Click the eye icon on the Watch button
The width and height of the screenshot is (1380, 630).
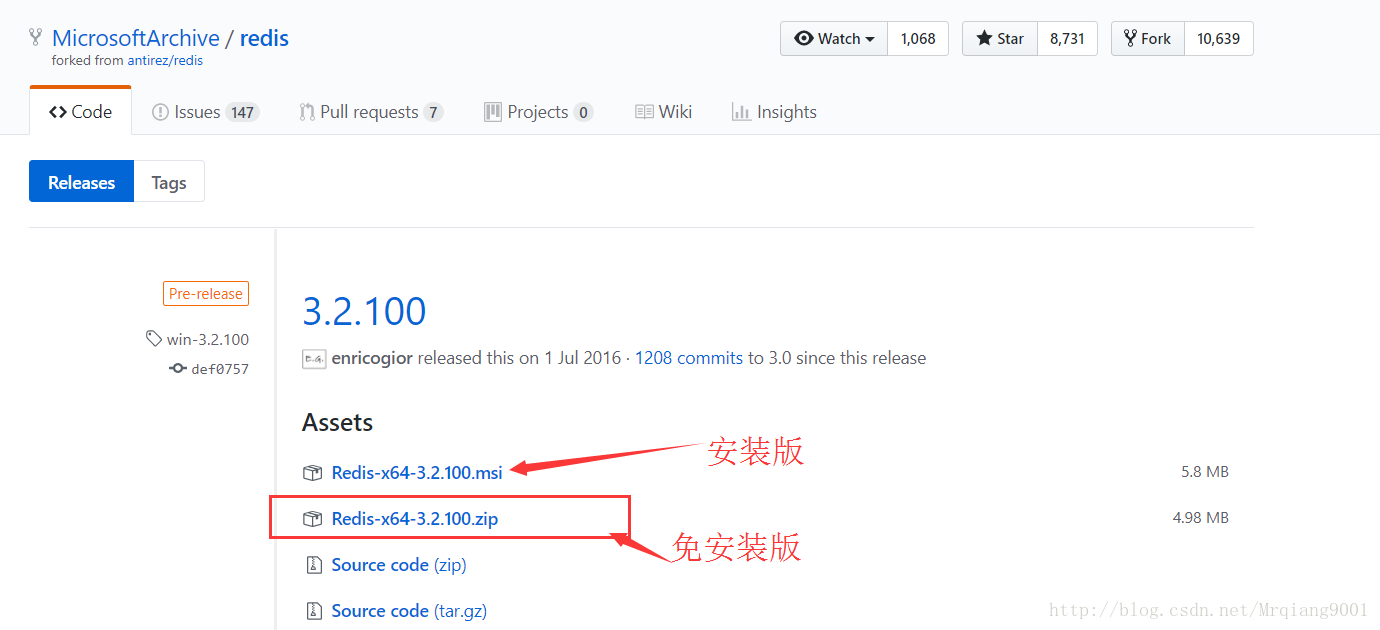coord(804,39)
